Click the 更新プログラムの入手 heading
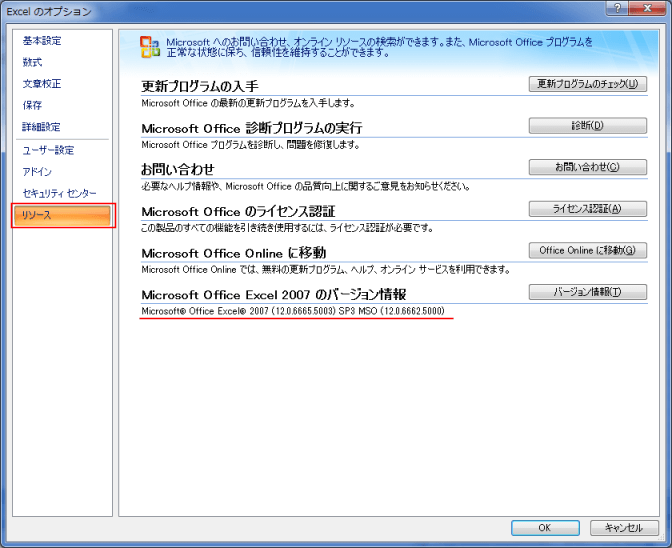The width and height of the screenshot is (672, 548). tap(200, 86)
